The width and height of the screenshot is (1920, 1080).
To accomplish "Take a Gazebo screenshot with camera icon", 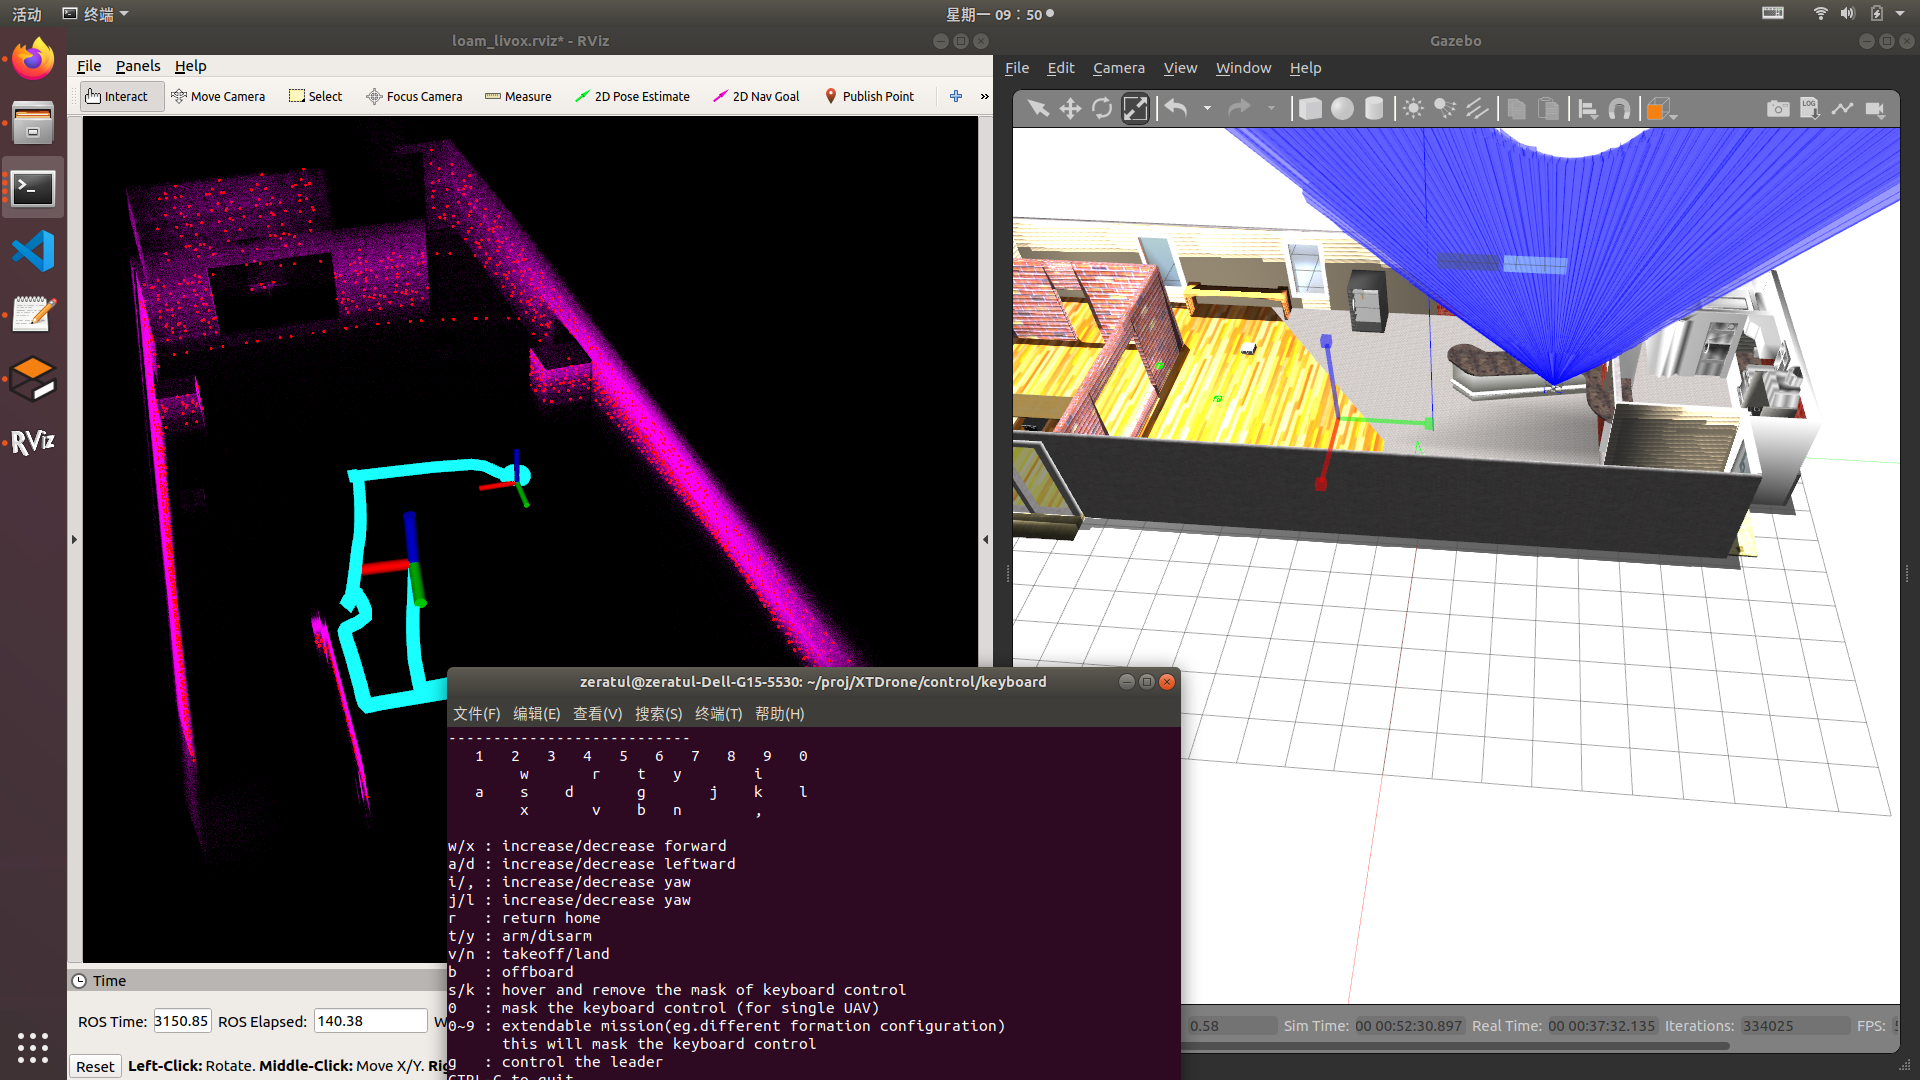I will click(1778, 109).
